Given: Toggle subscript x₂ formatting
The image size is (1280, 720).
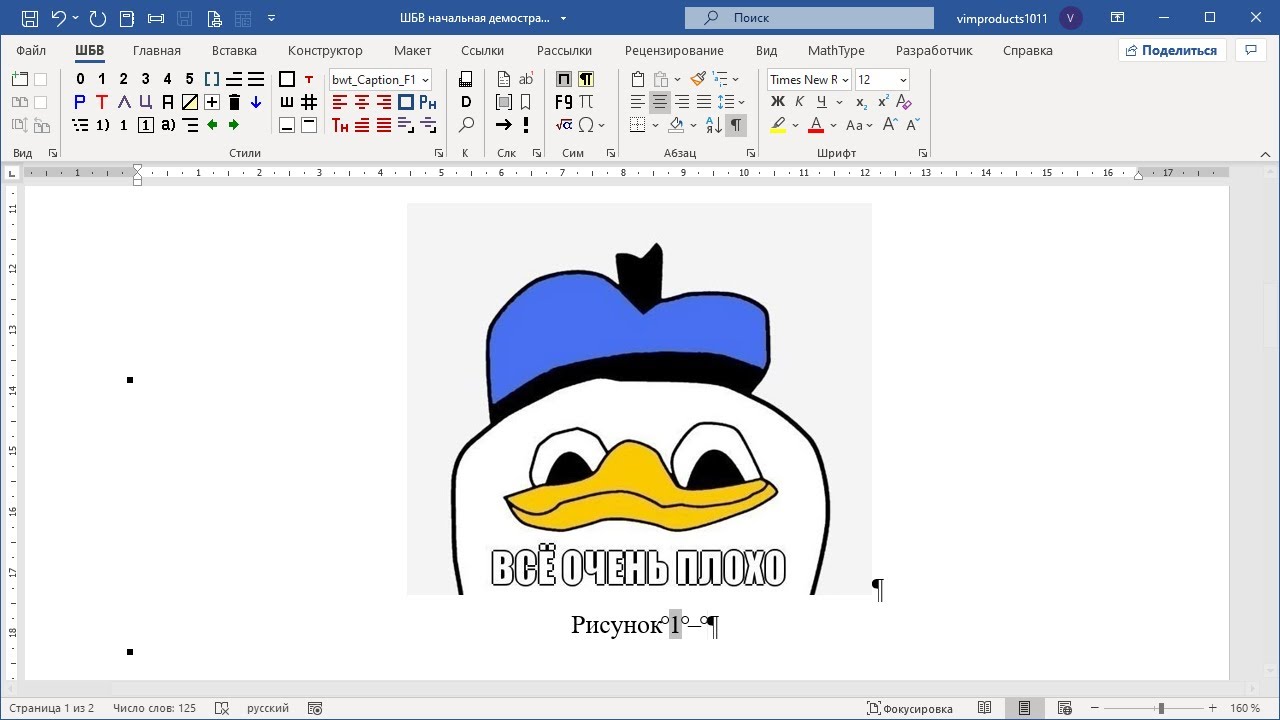Looking at the screenshot, I should point(862,102).
